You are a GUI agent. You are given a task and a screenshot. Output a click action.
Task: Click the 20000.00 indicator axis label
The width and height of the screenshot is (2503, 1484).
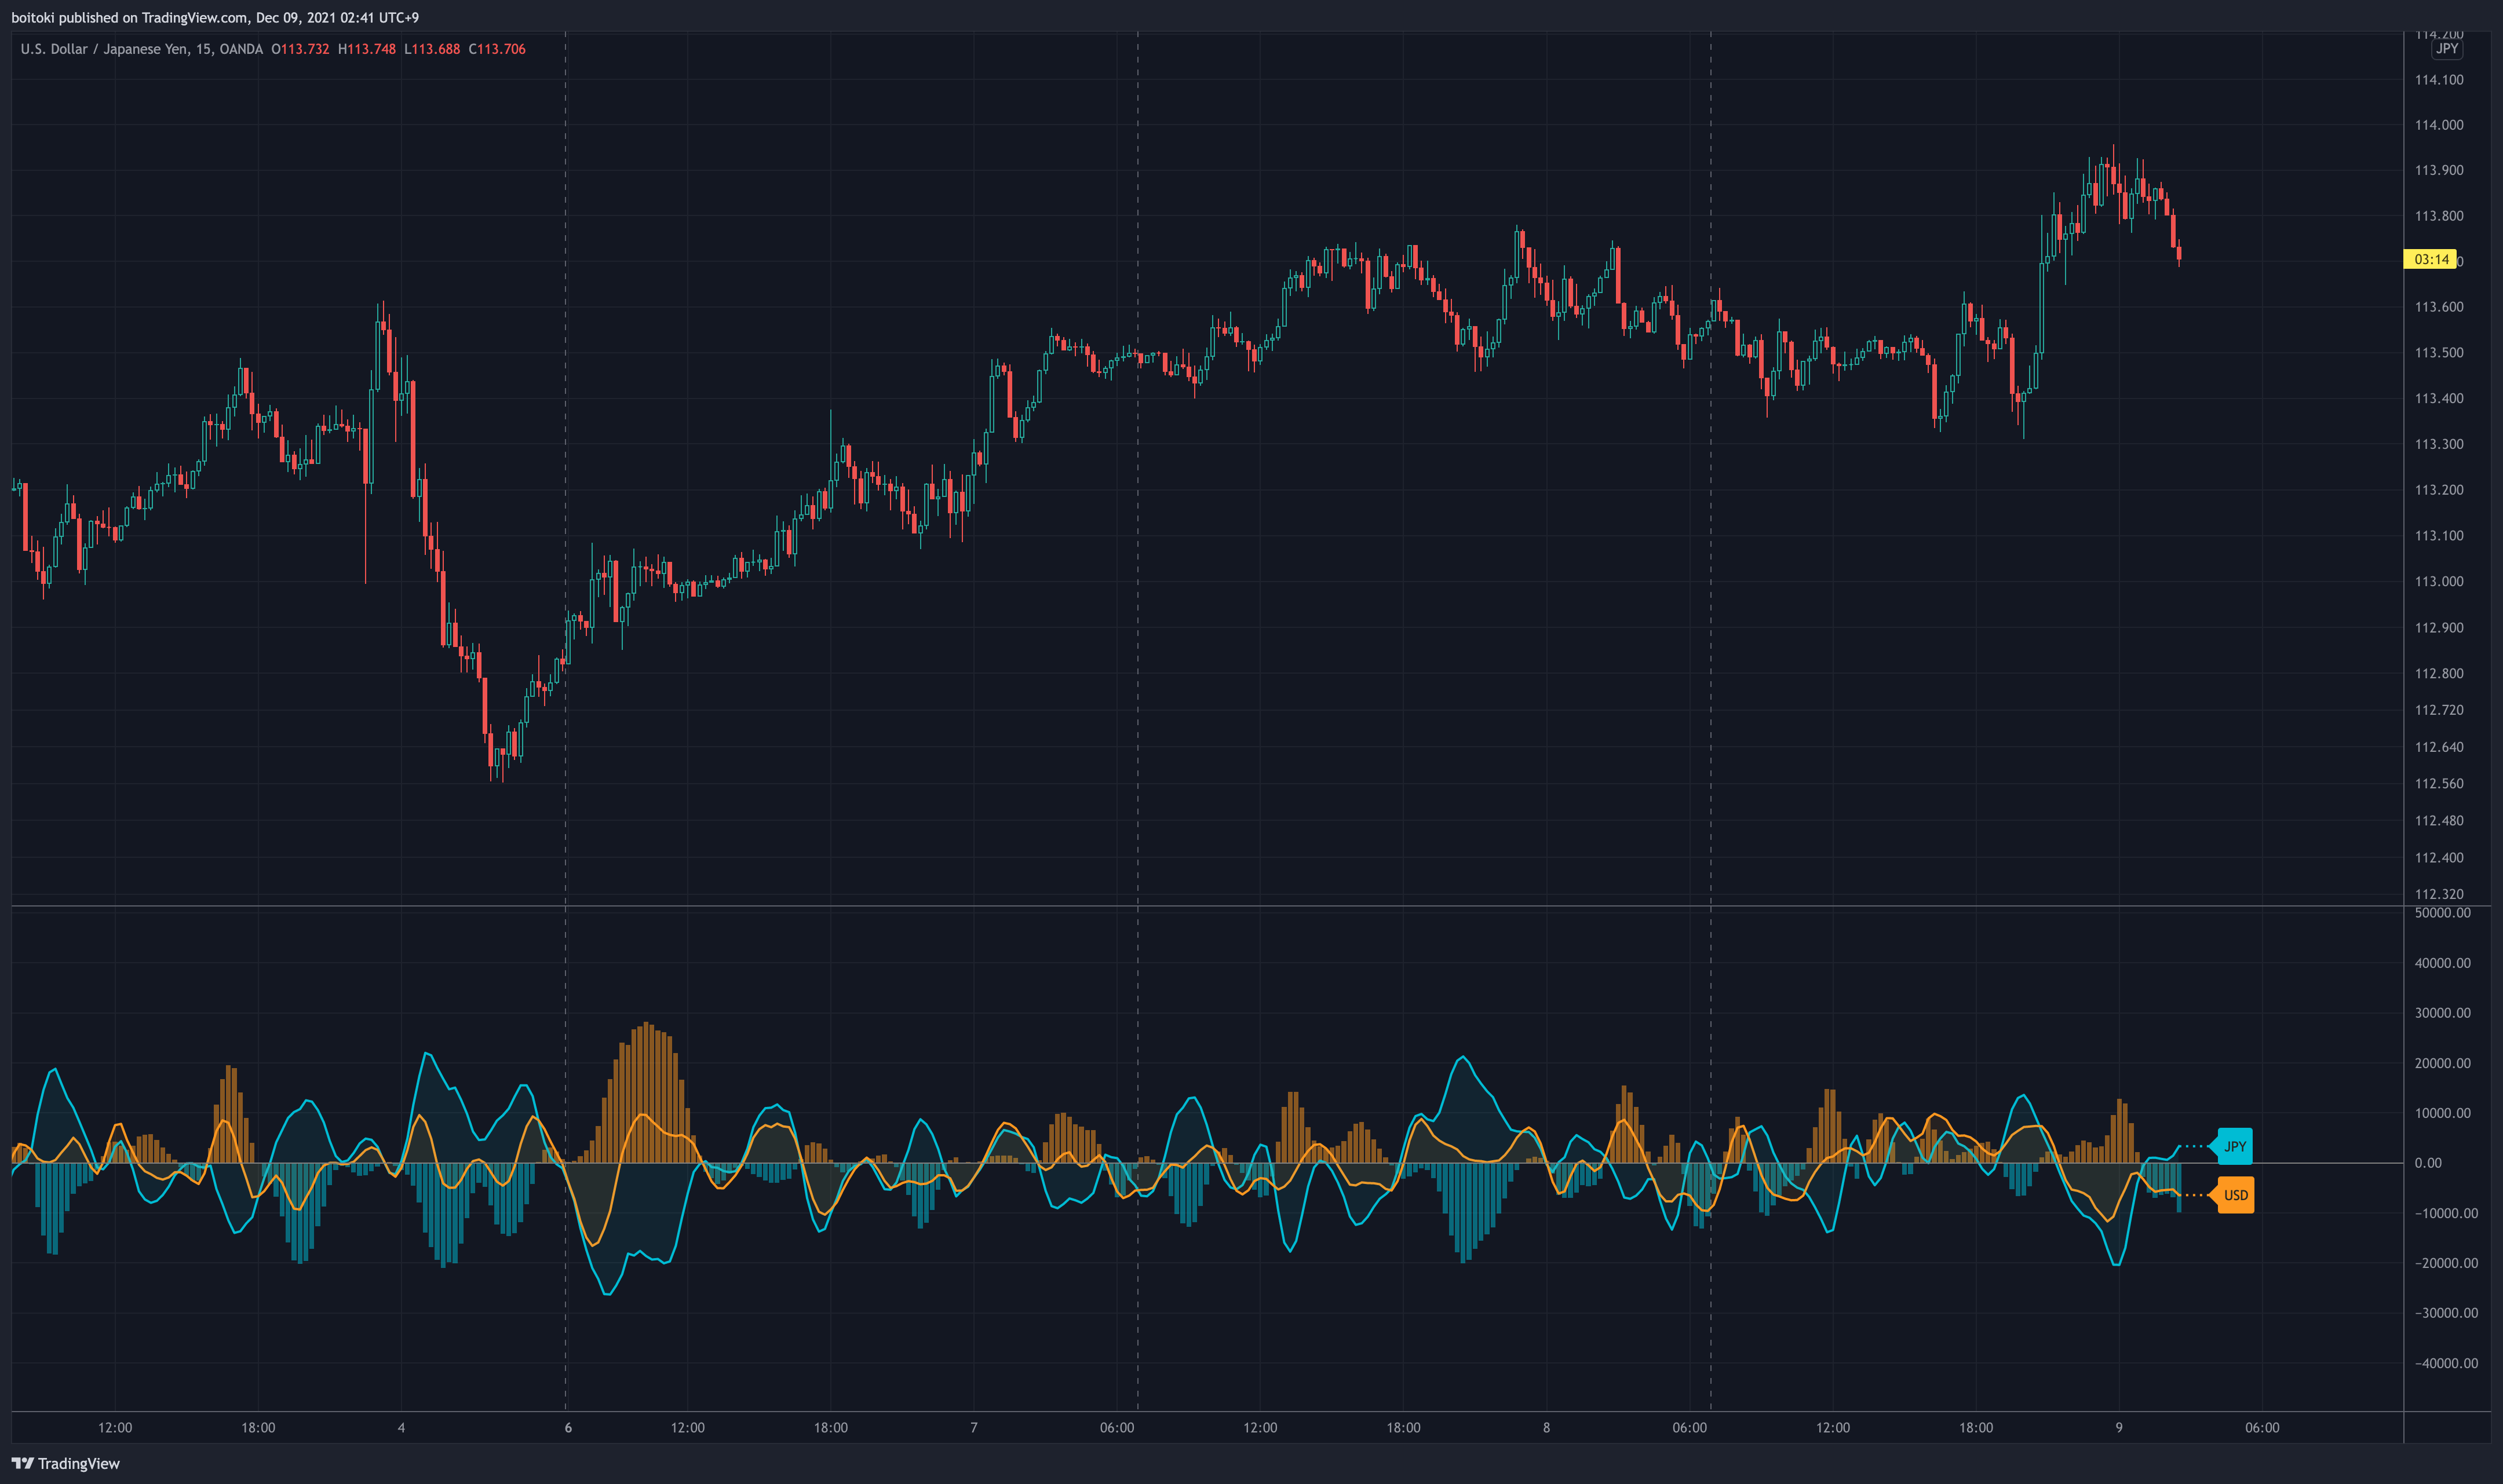2442,1063
